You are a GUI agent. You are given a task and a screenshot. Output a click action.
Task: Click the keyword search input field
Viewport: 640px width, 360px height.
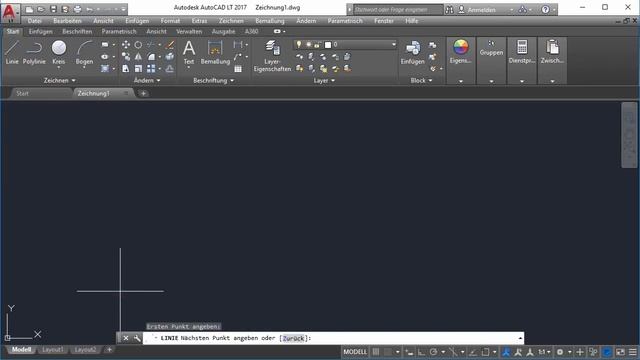pos(398,9)
